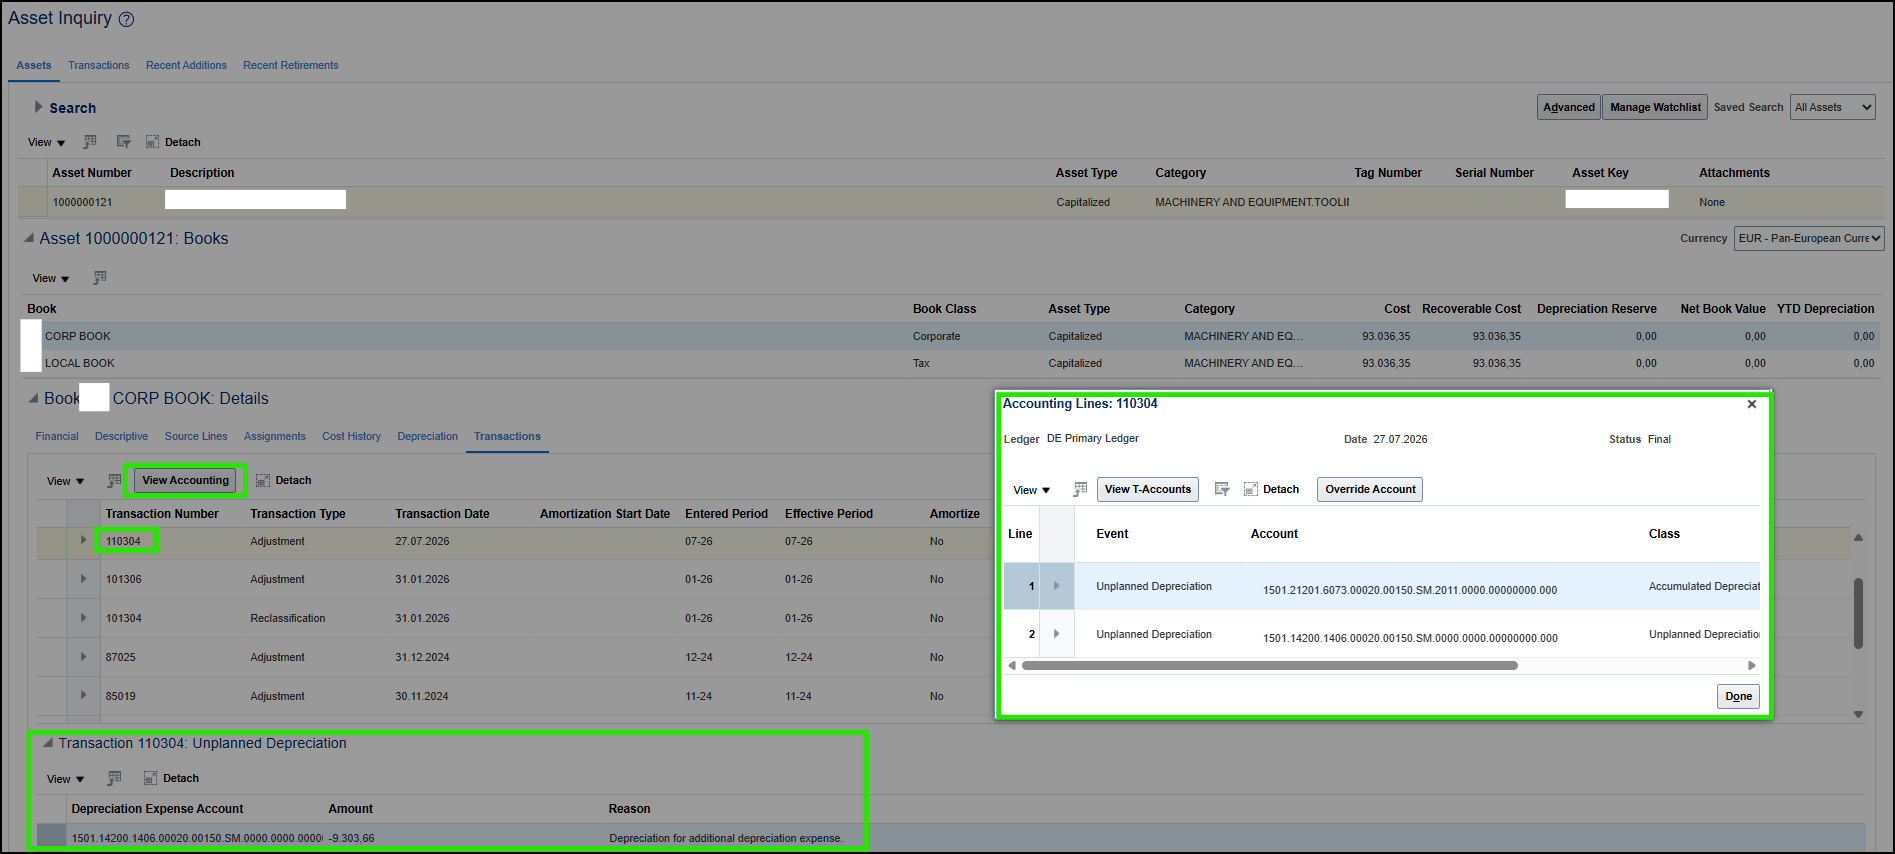Expand Reclassification transaction row 101304
The width and height of the screenshot is (1895, 854).
point(83,617)
